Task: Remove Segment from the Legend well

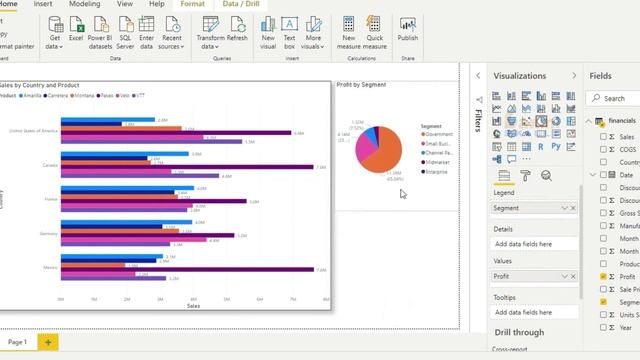Action: (573, 208)
